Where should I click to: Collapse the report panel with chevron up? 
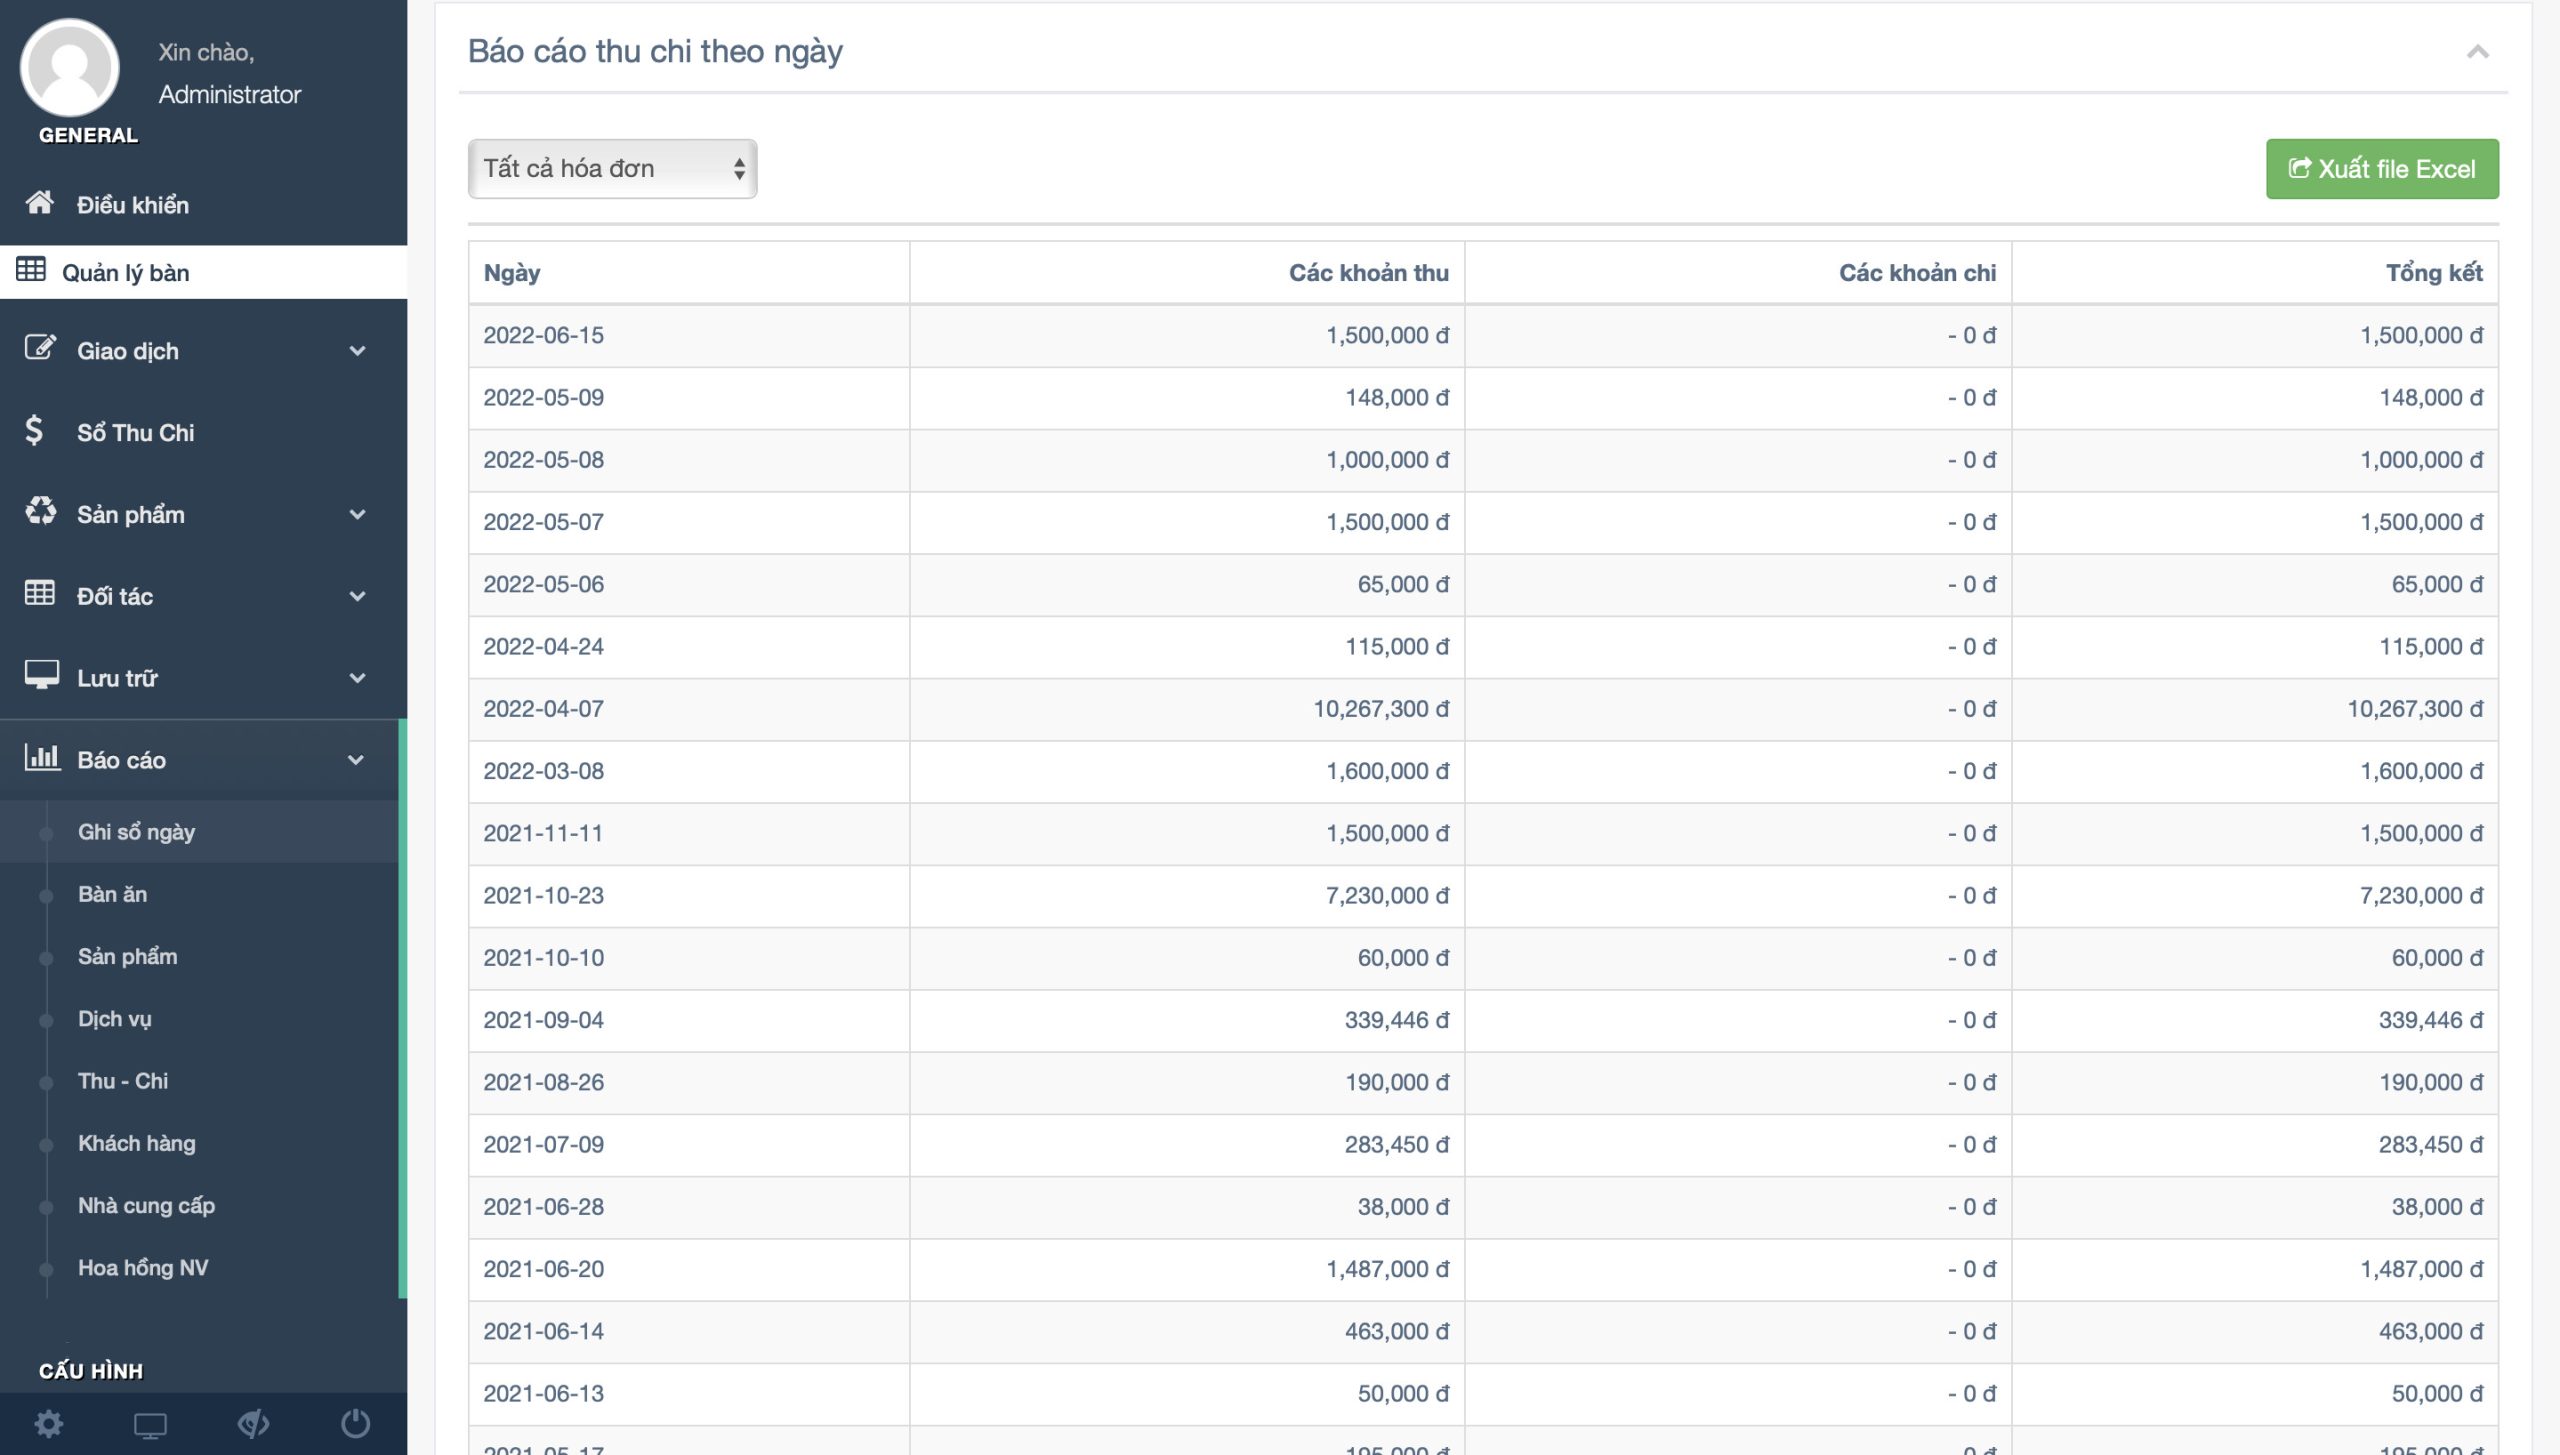[x=2477, y=52]
